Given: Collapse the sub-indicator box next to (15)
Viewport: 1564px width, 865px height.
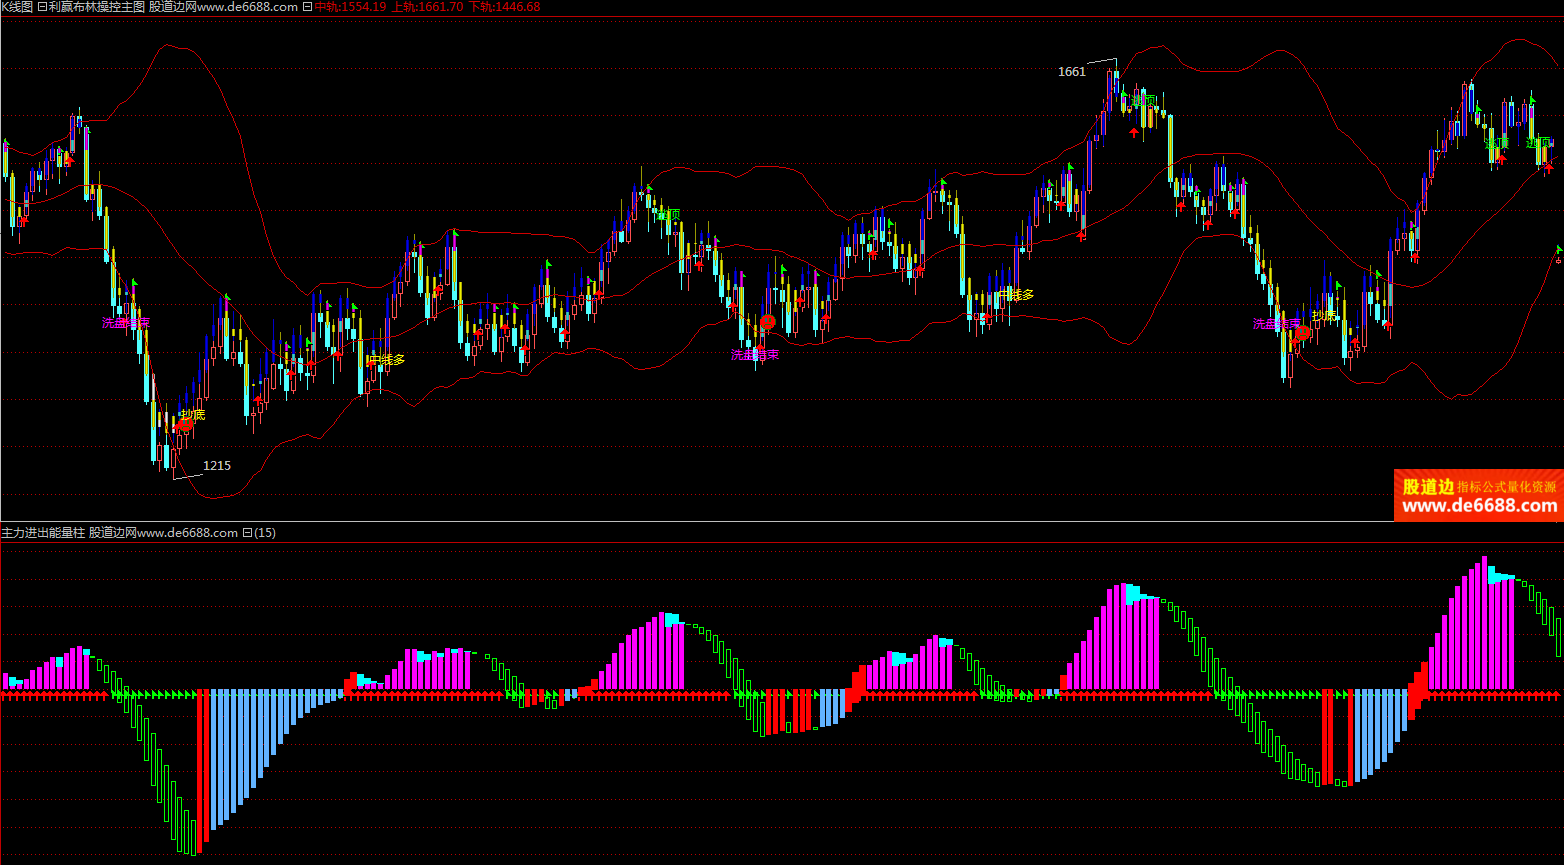Looking at the screenshot, I should [247, 533].
